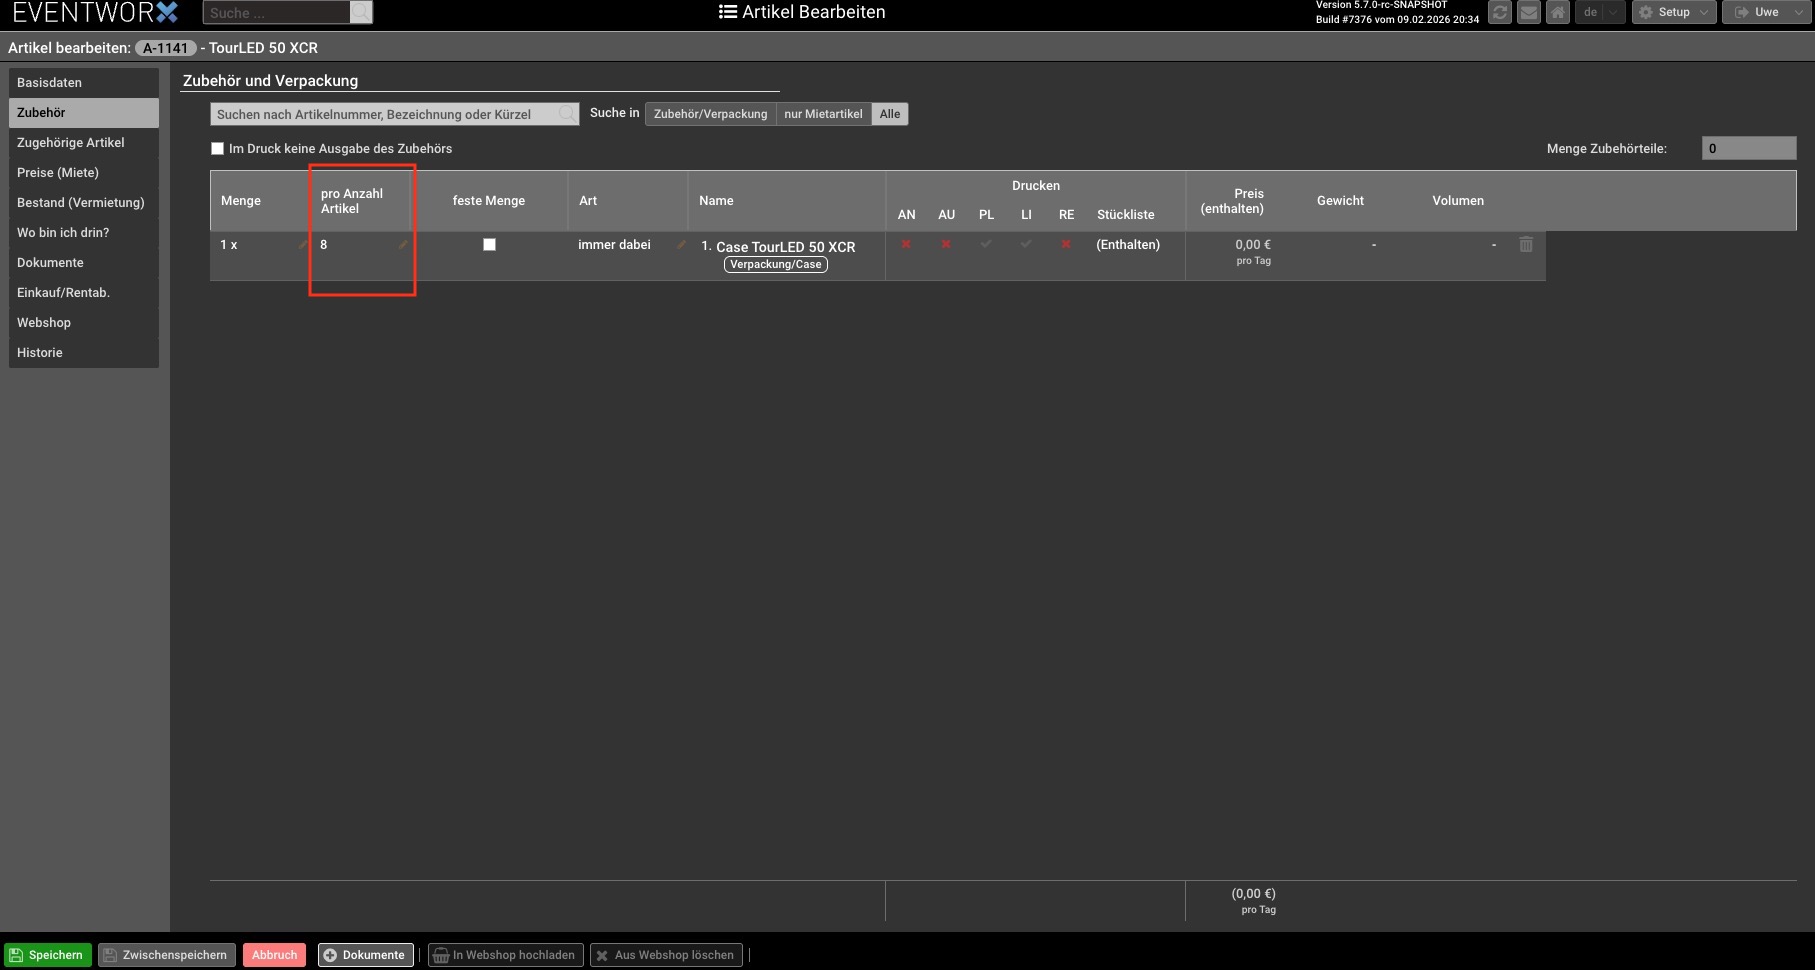The height and width of the screenshot is (970, 1815).
Task: Click the accessory search input field
Action: 385,114
